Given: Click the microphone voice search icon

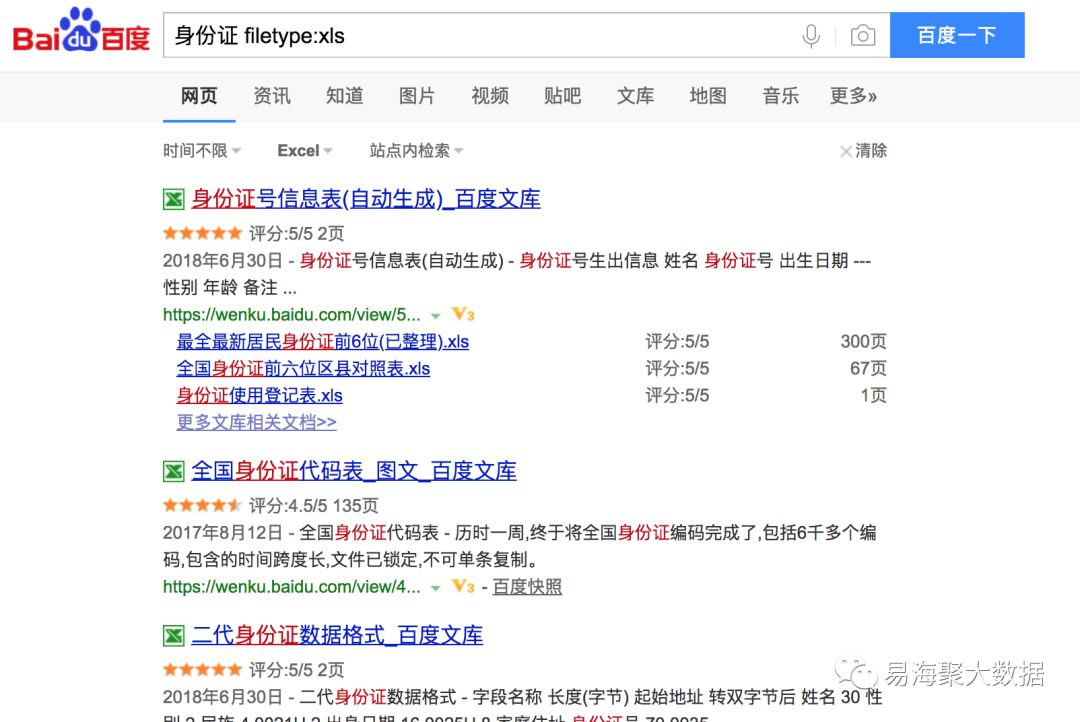Looking at the screenshot, I should 811,36.
